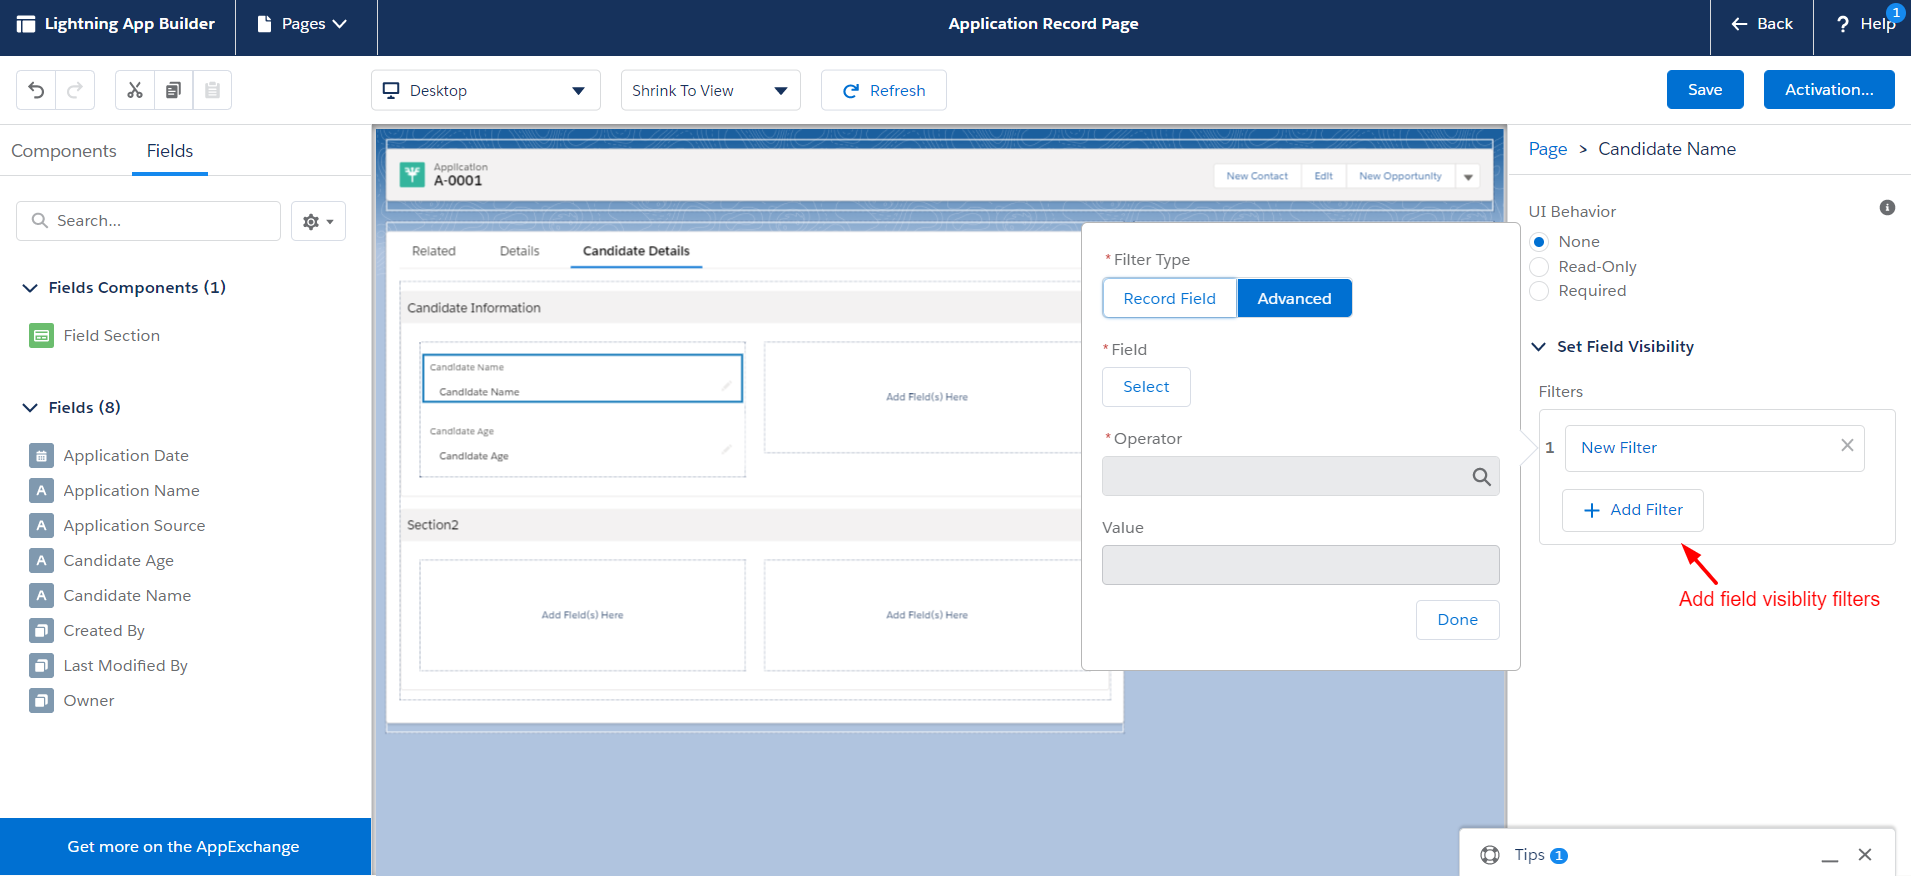Open the Shrink To View dropdown
This screenshot has width=1911, height=876.
(711, 90)
